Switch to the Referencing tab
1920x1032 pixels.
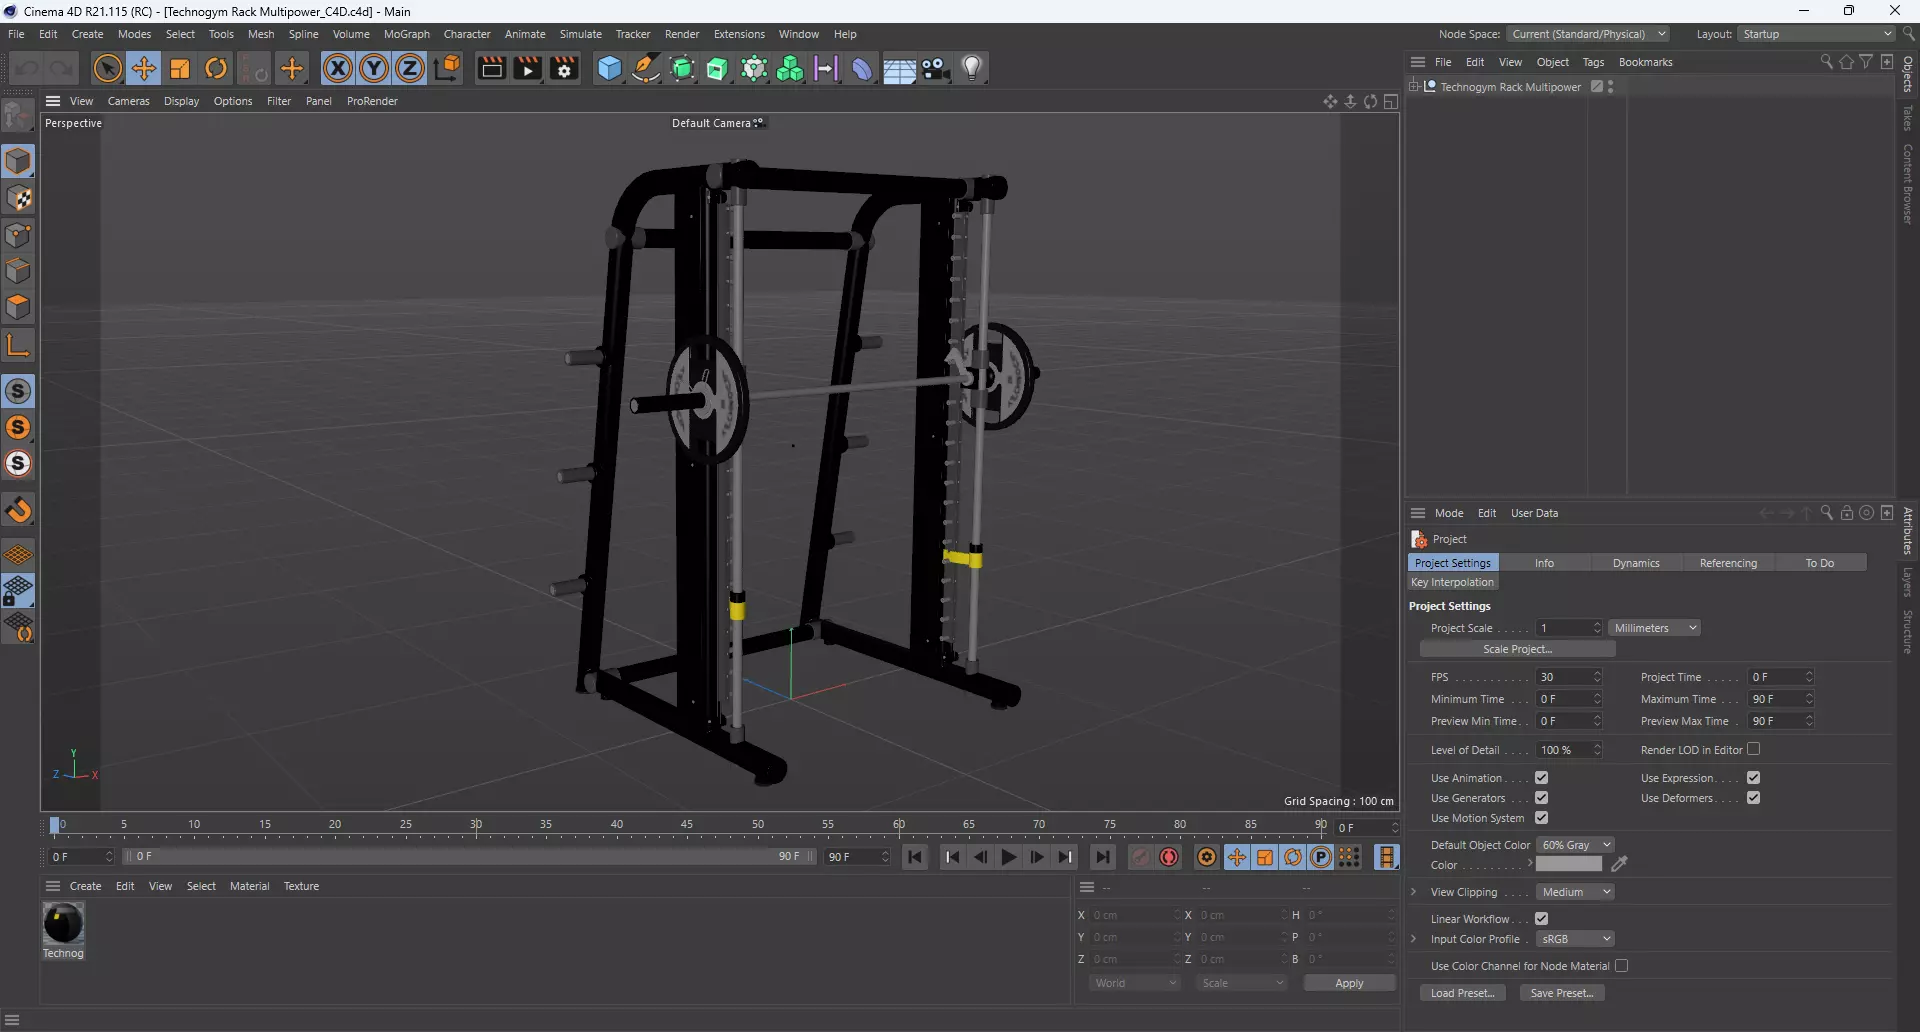pos(1728,563)
